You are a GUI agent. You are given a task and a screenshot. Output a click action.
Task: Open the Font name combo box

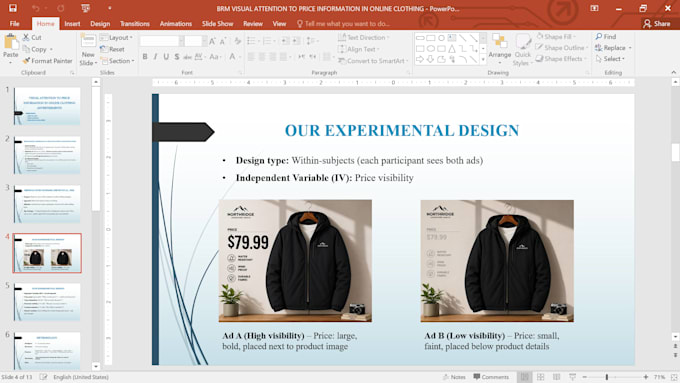[x=162, y=41]
